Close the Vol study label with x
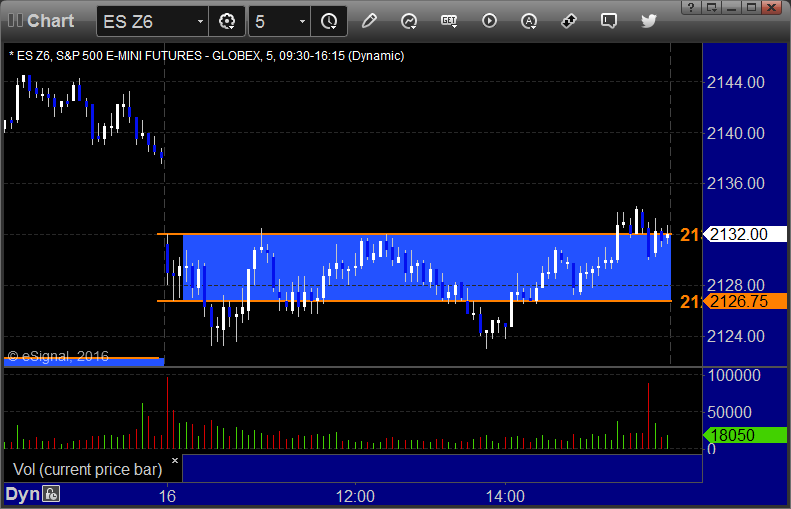 [175, 460]
